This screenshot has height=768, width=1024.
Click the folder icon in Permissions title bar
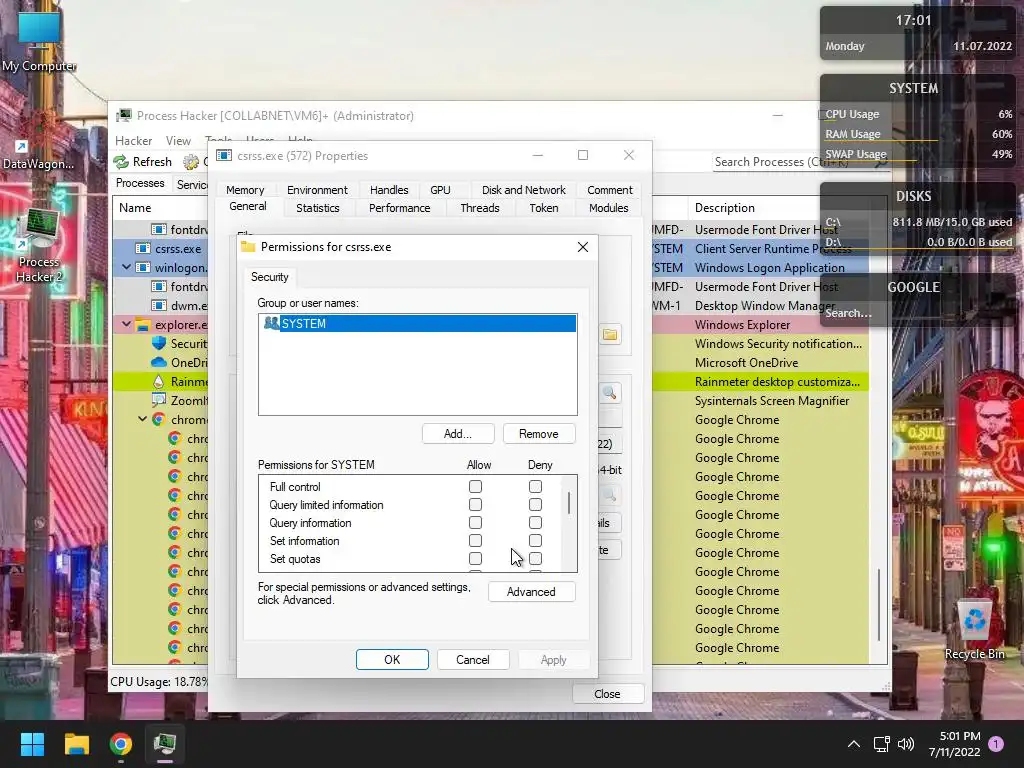pyautogui.click(x=248, y=247)
